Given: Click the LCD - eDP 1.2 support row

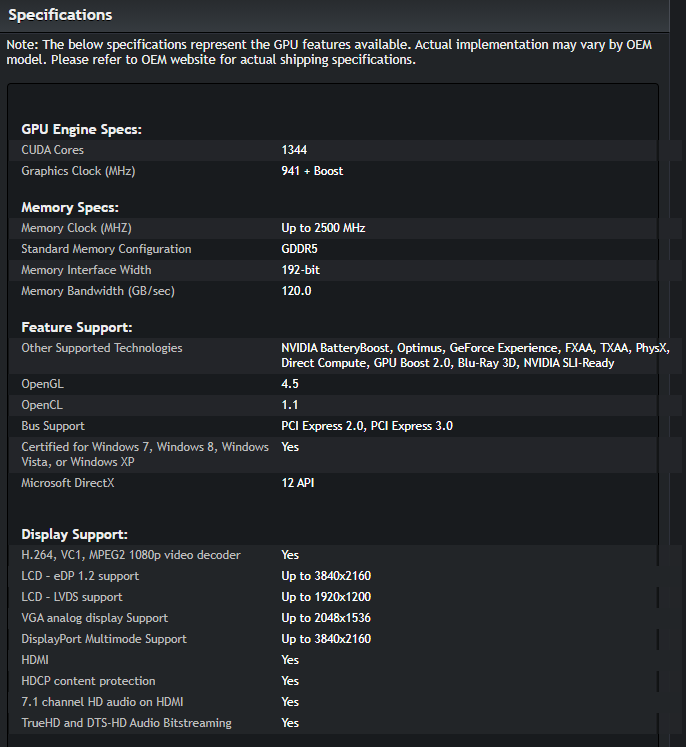Looking at the screenshot, I should click(333, 576).
